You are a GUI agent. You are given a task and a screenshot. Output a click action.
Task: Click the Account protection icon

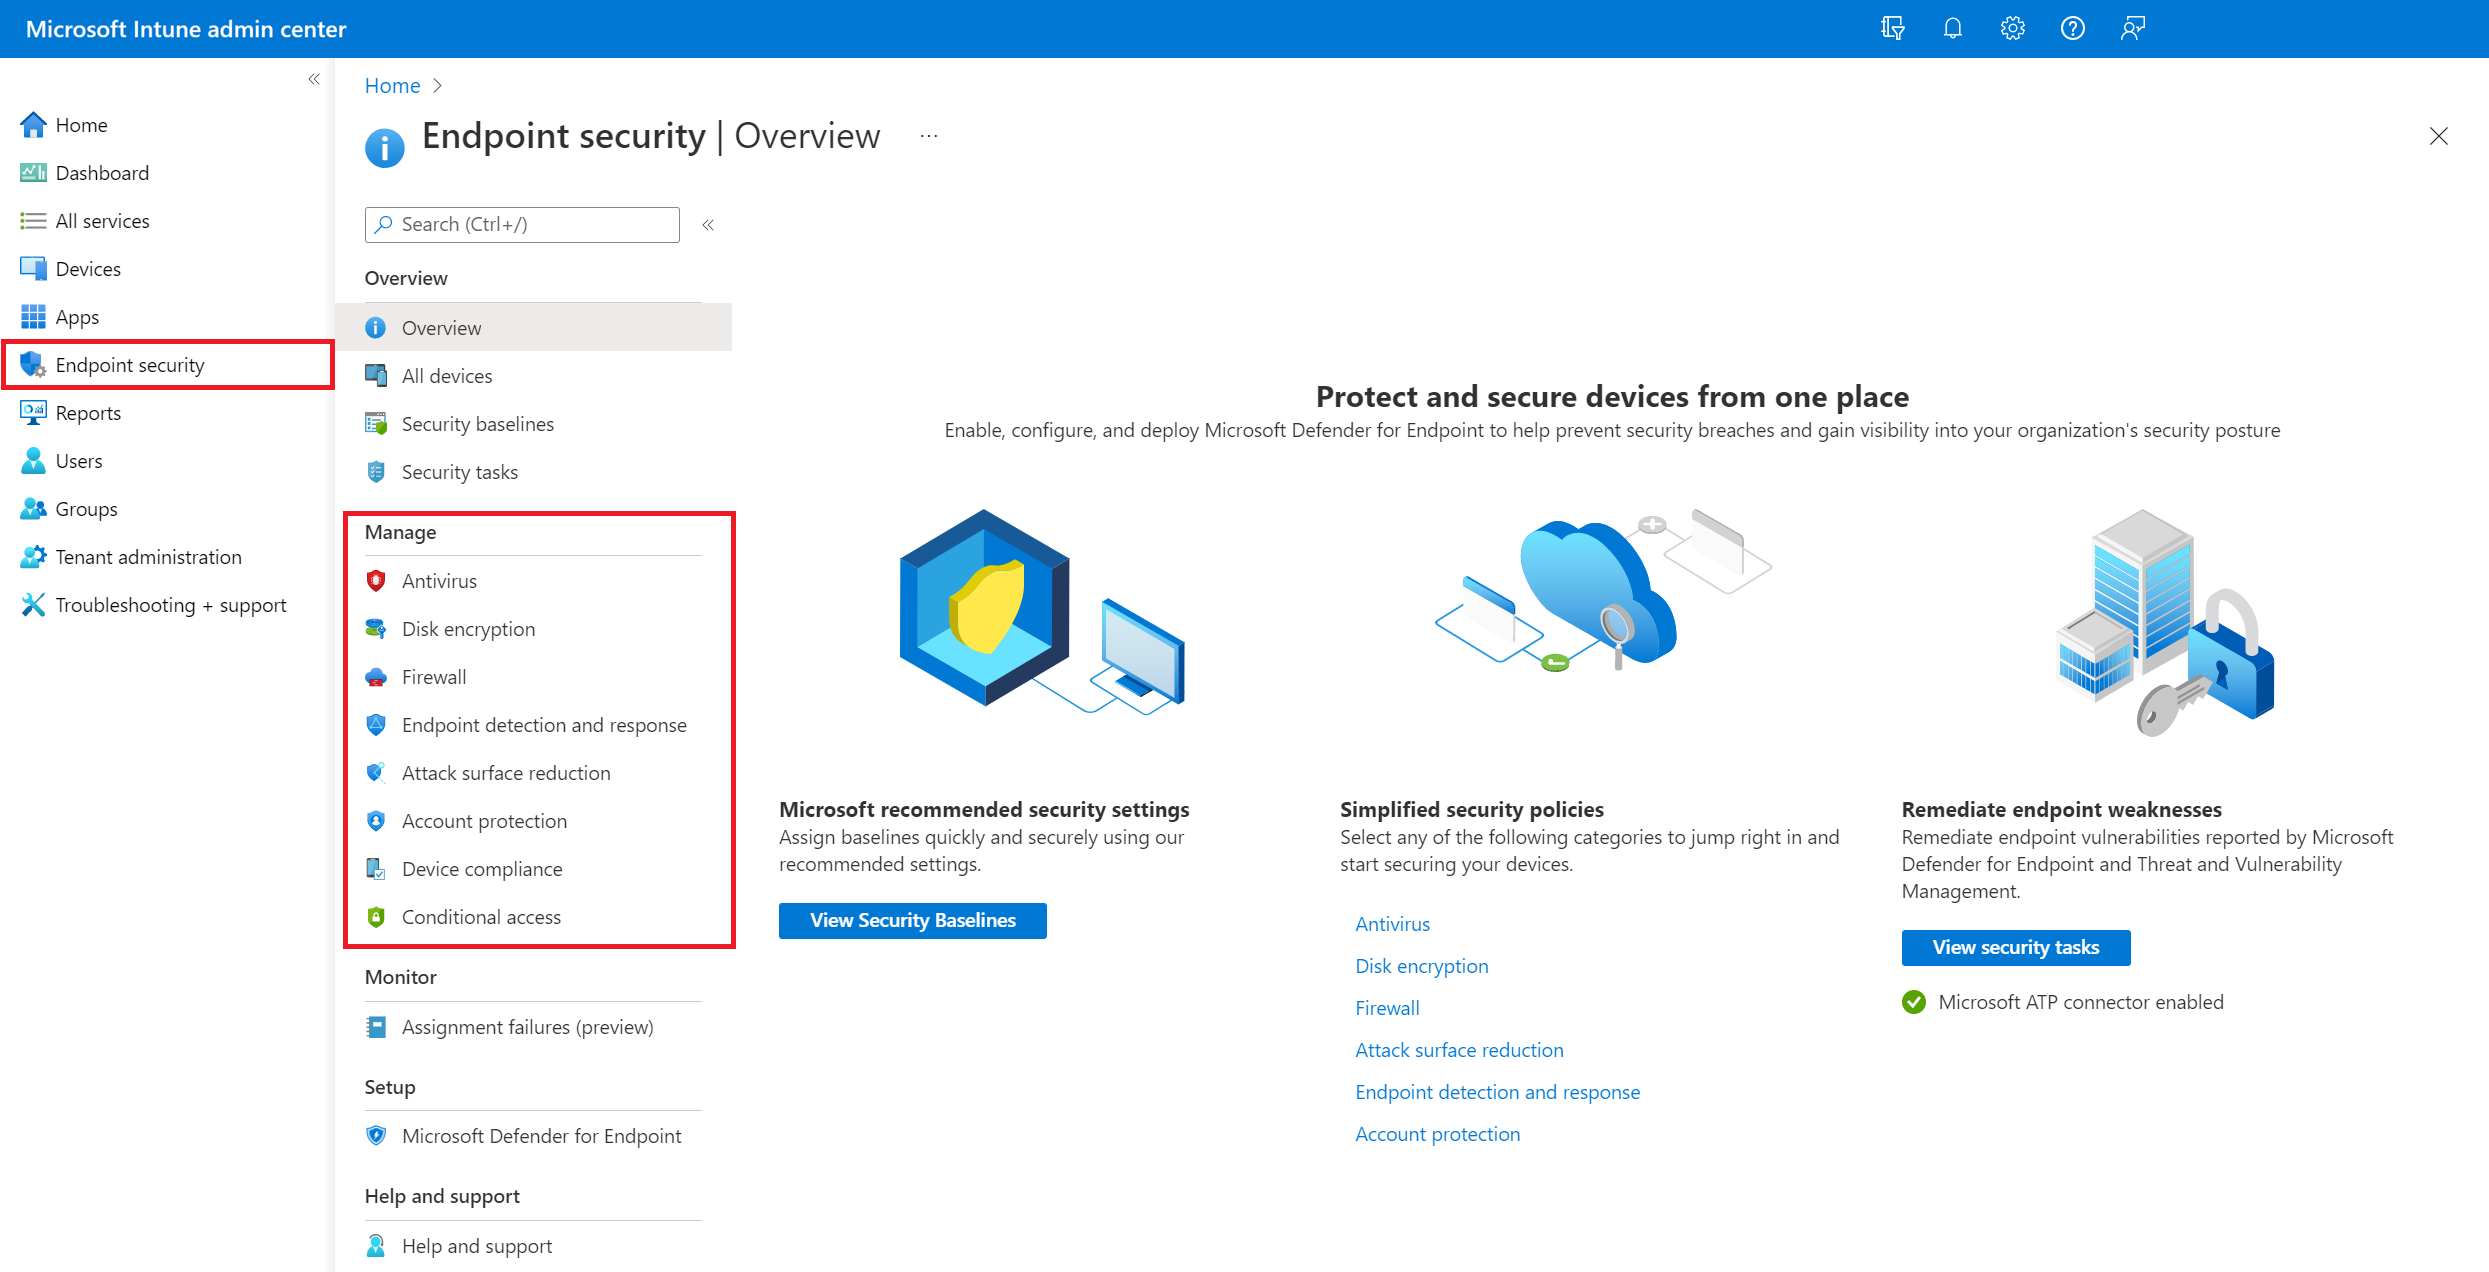376,821
